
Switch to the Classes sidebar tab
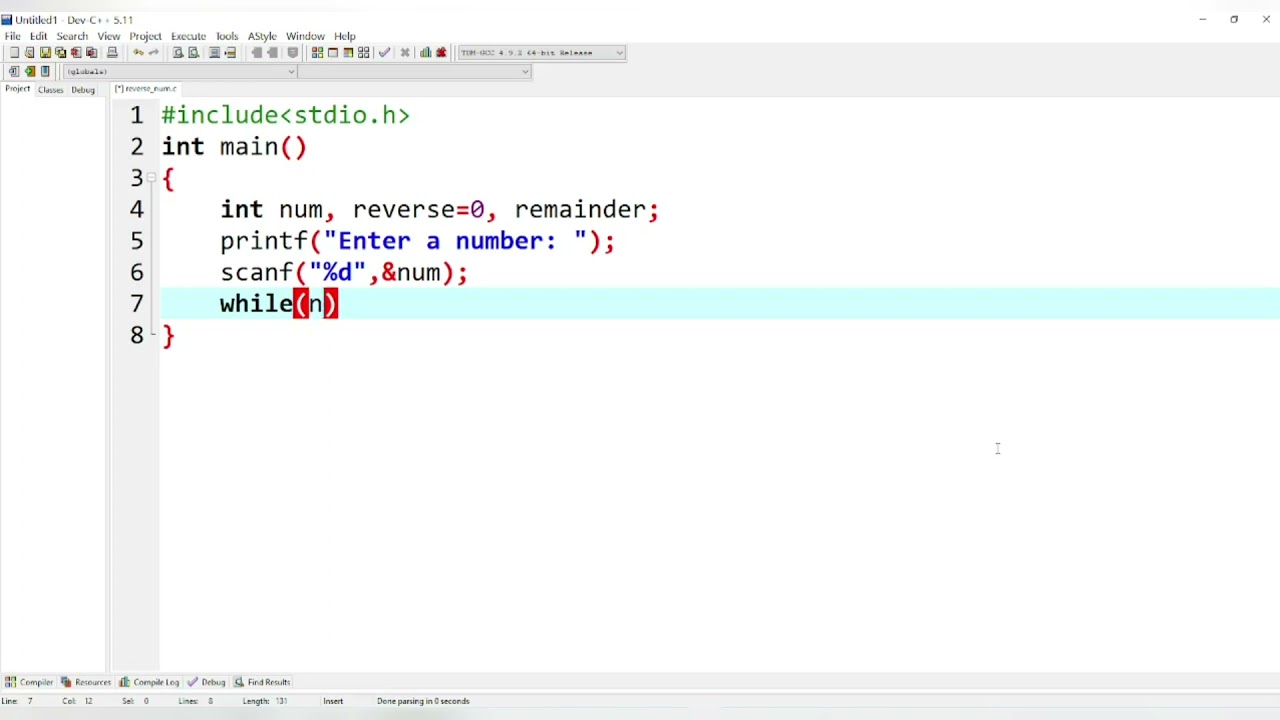(51, 89)
